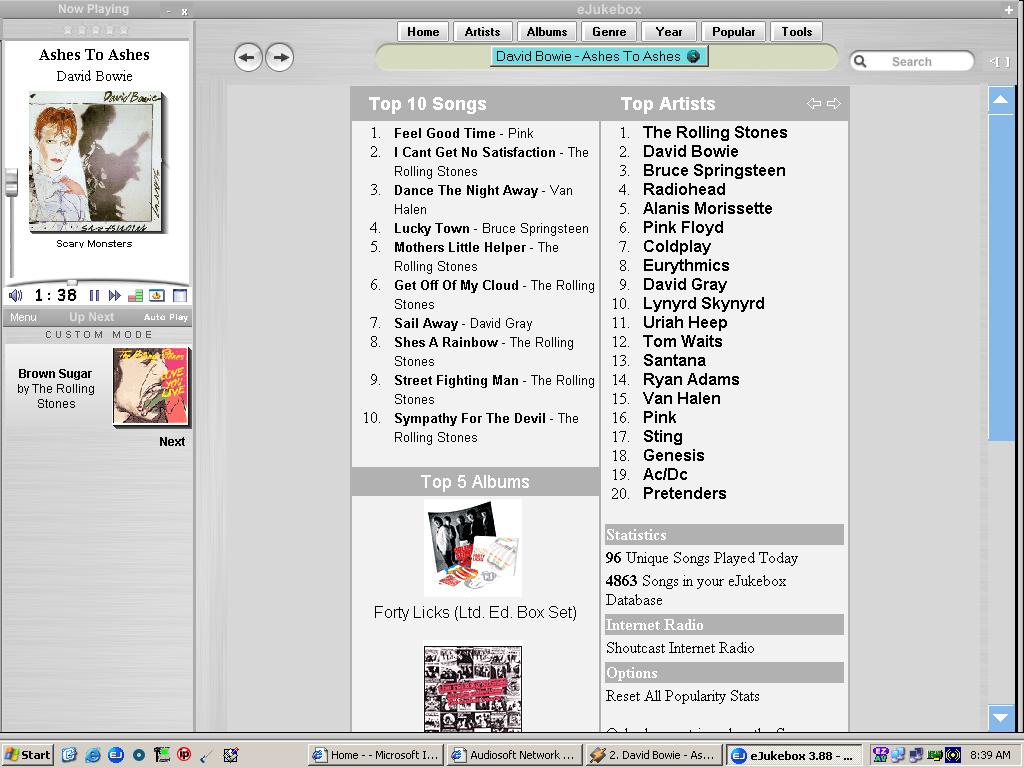
Task: Open the Genre tab
Action: (608, 31)
